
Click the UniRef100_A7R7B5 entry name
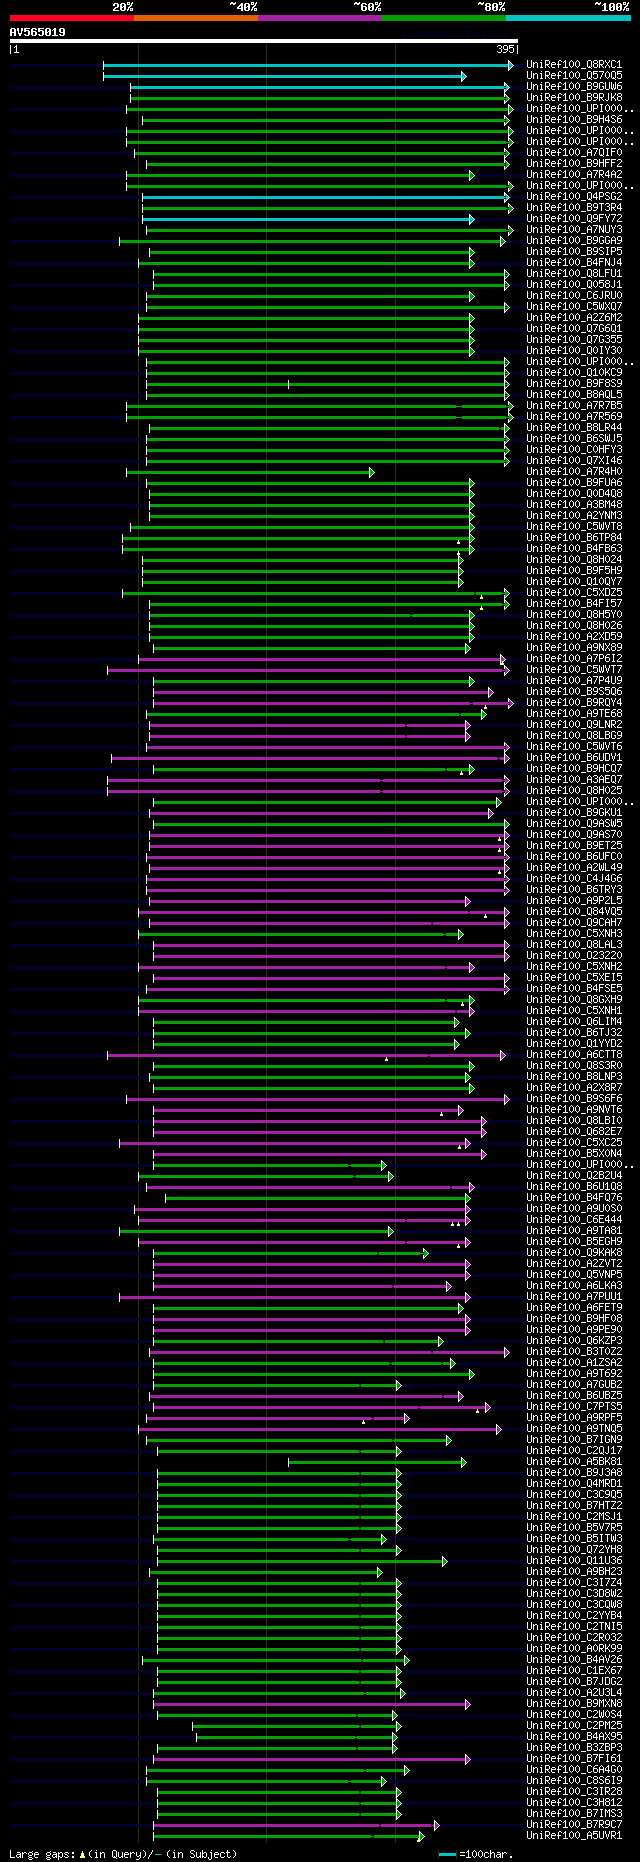574,406
